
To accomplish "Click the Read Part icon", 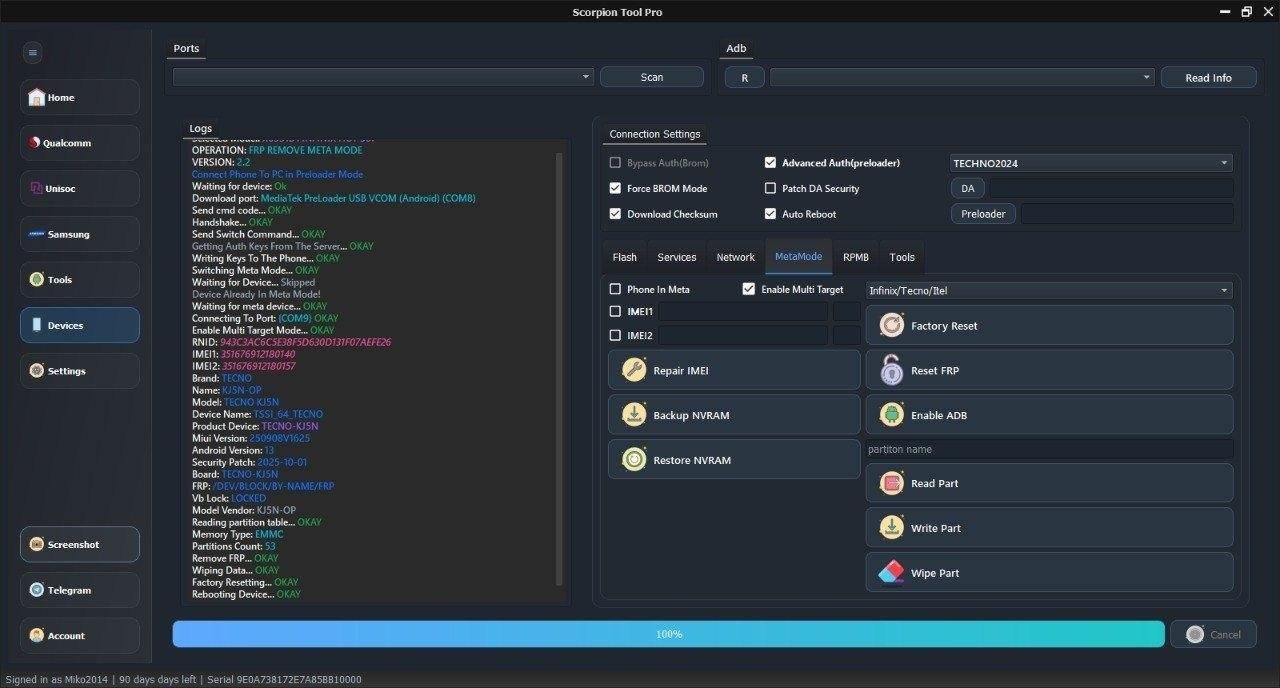I will point(891,483).
